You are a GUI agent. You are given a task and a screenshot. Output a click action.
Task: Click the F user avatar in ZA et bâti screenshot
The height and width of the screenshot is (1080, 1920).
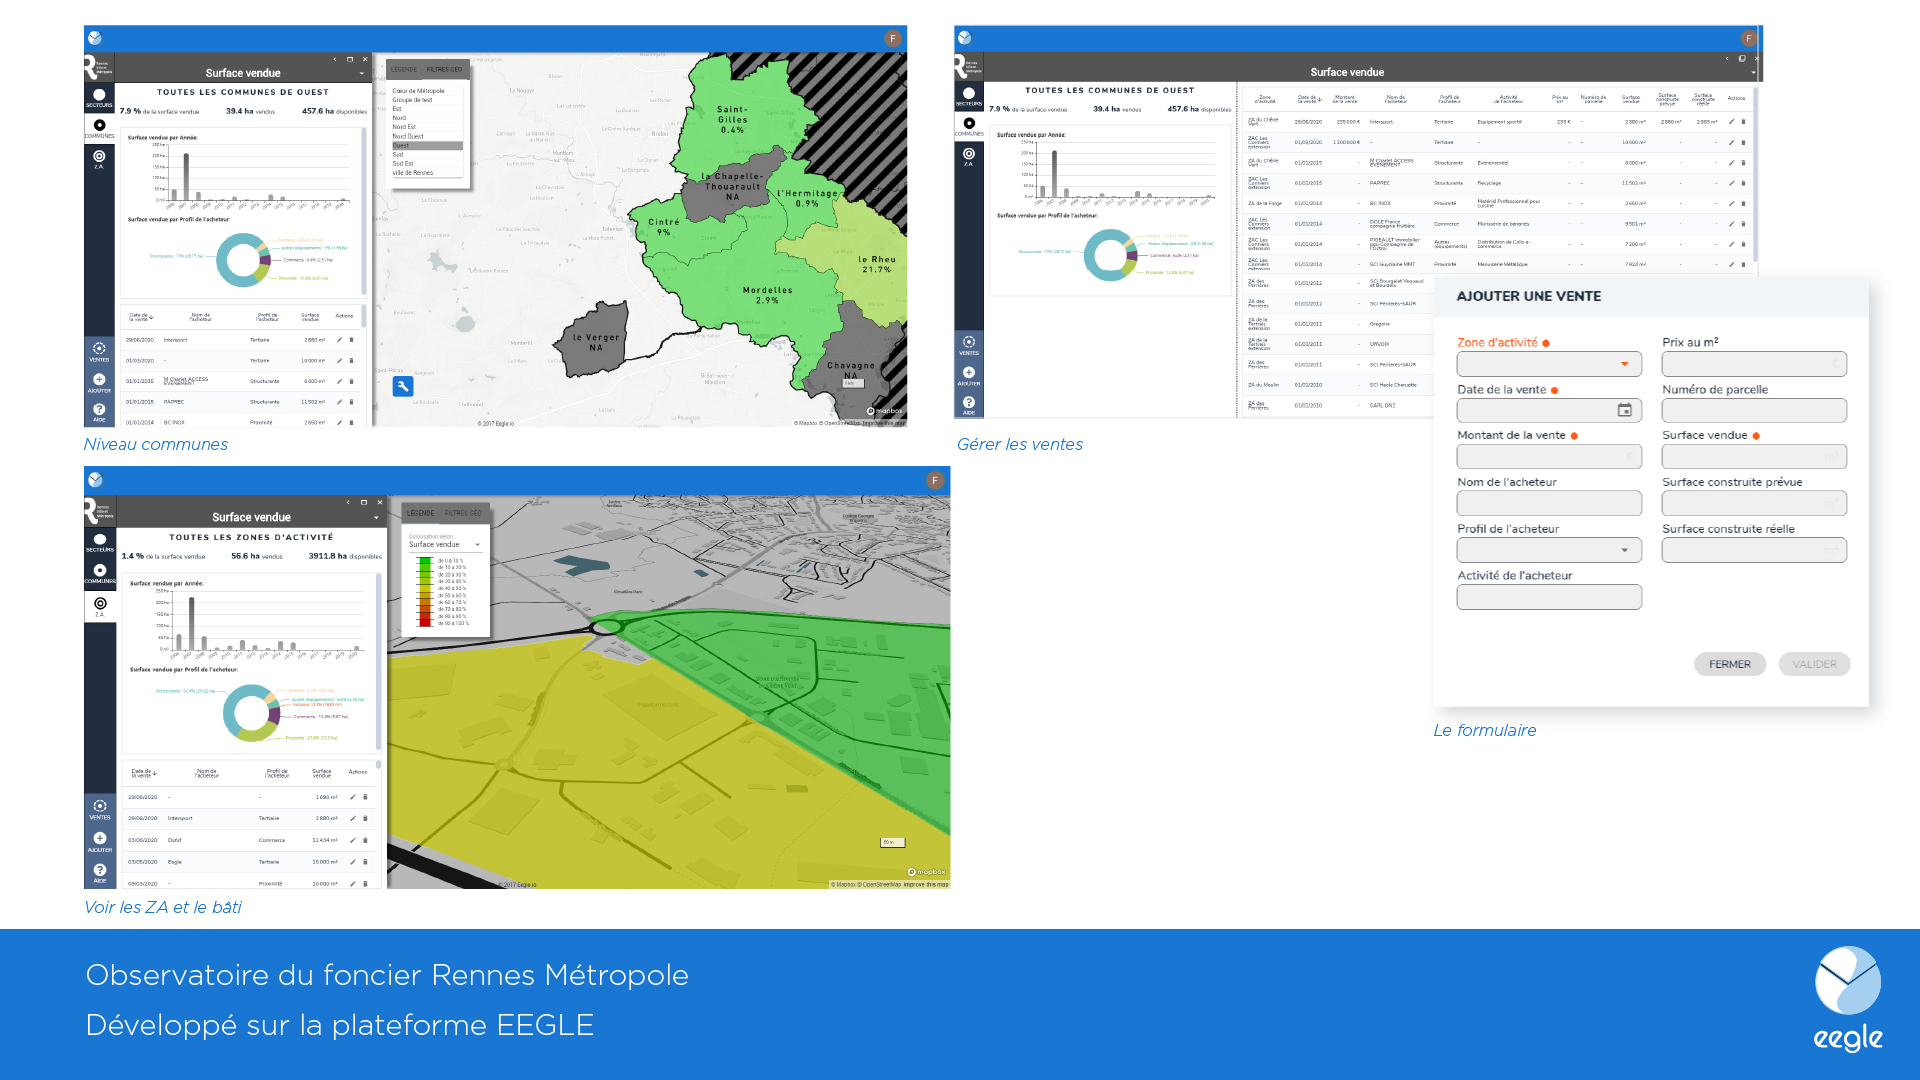click(x=935, y=481)
